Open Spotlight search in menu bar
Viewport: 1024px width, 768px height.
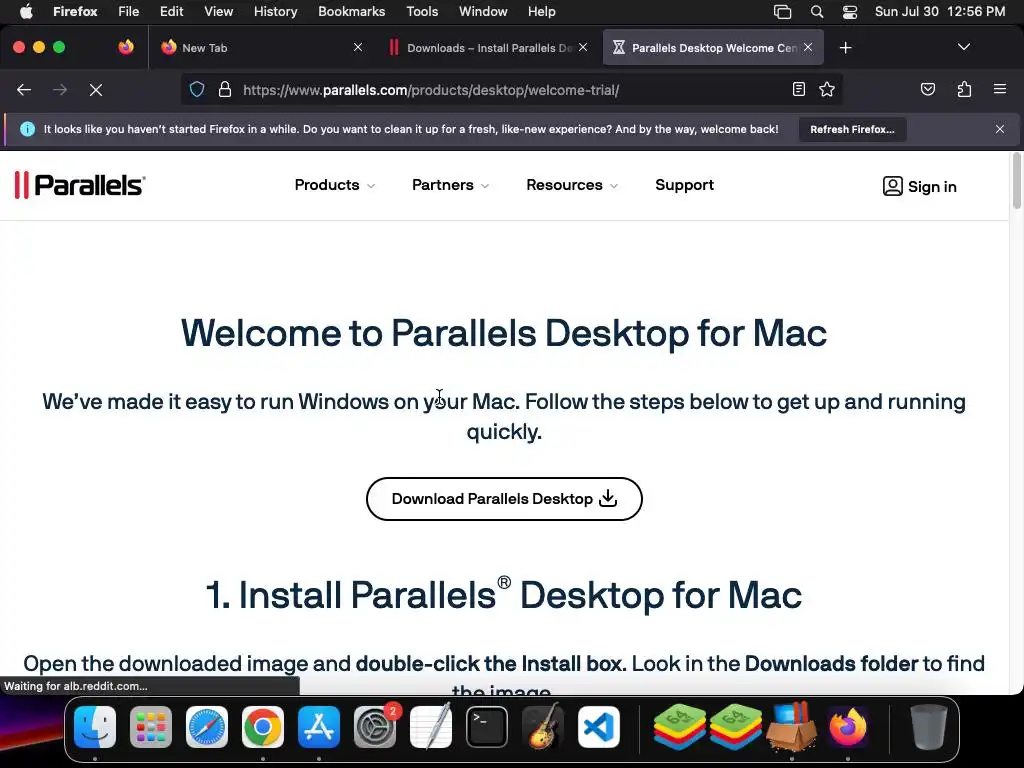[817, 12]
